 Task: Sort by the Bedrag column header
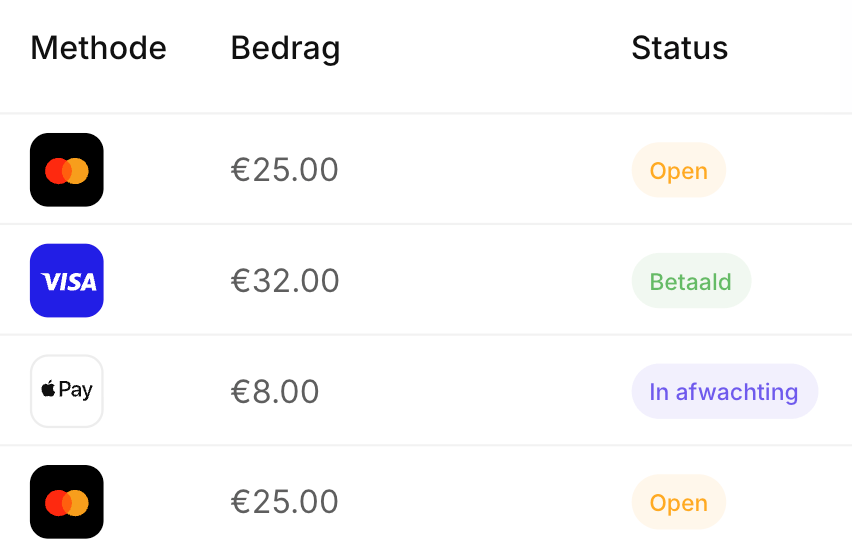(x=285, y=48)
